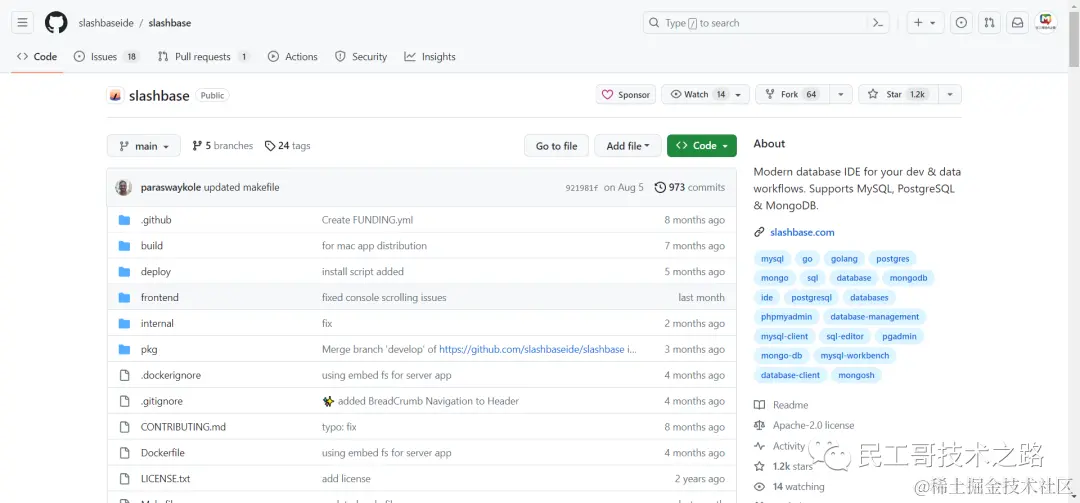Viewport: 1080px width, 503px height.
Task: Open the 'updated makefile' commit message
Action: (242, 187)
